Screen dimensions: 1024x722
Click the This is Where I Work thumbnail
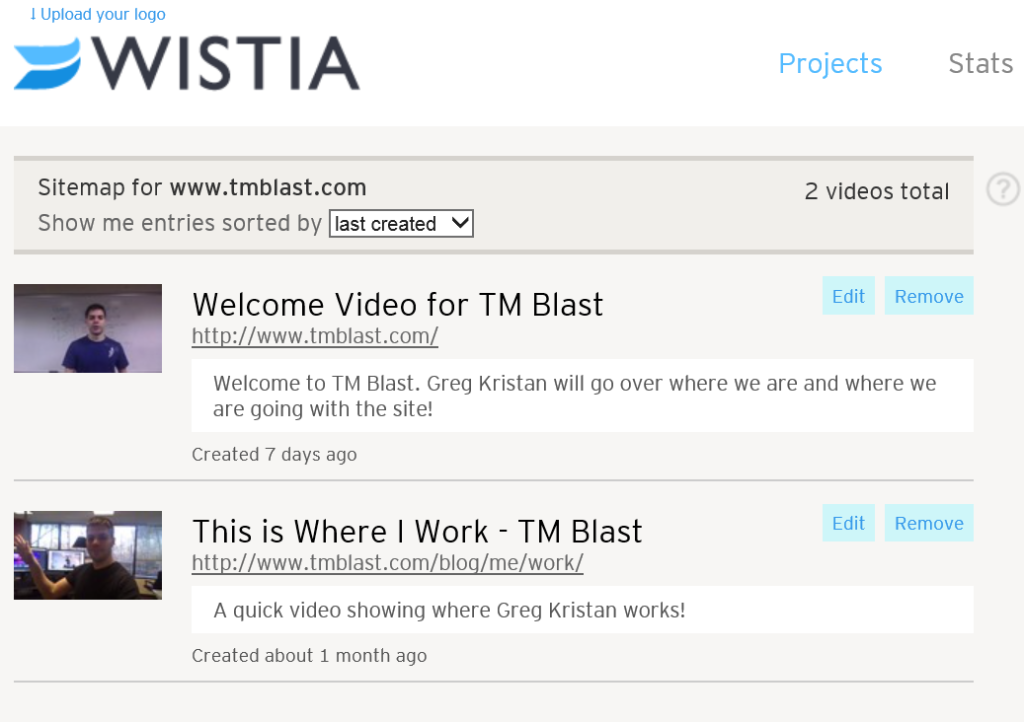point(88,555)
